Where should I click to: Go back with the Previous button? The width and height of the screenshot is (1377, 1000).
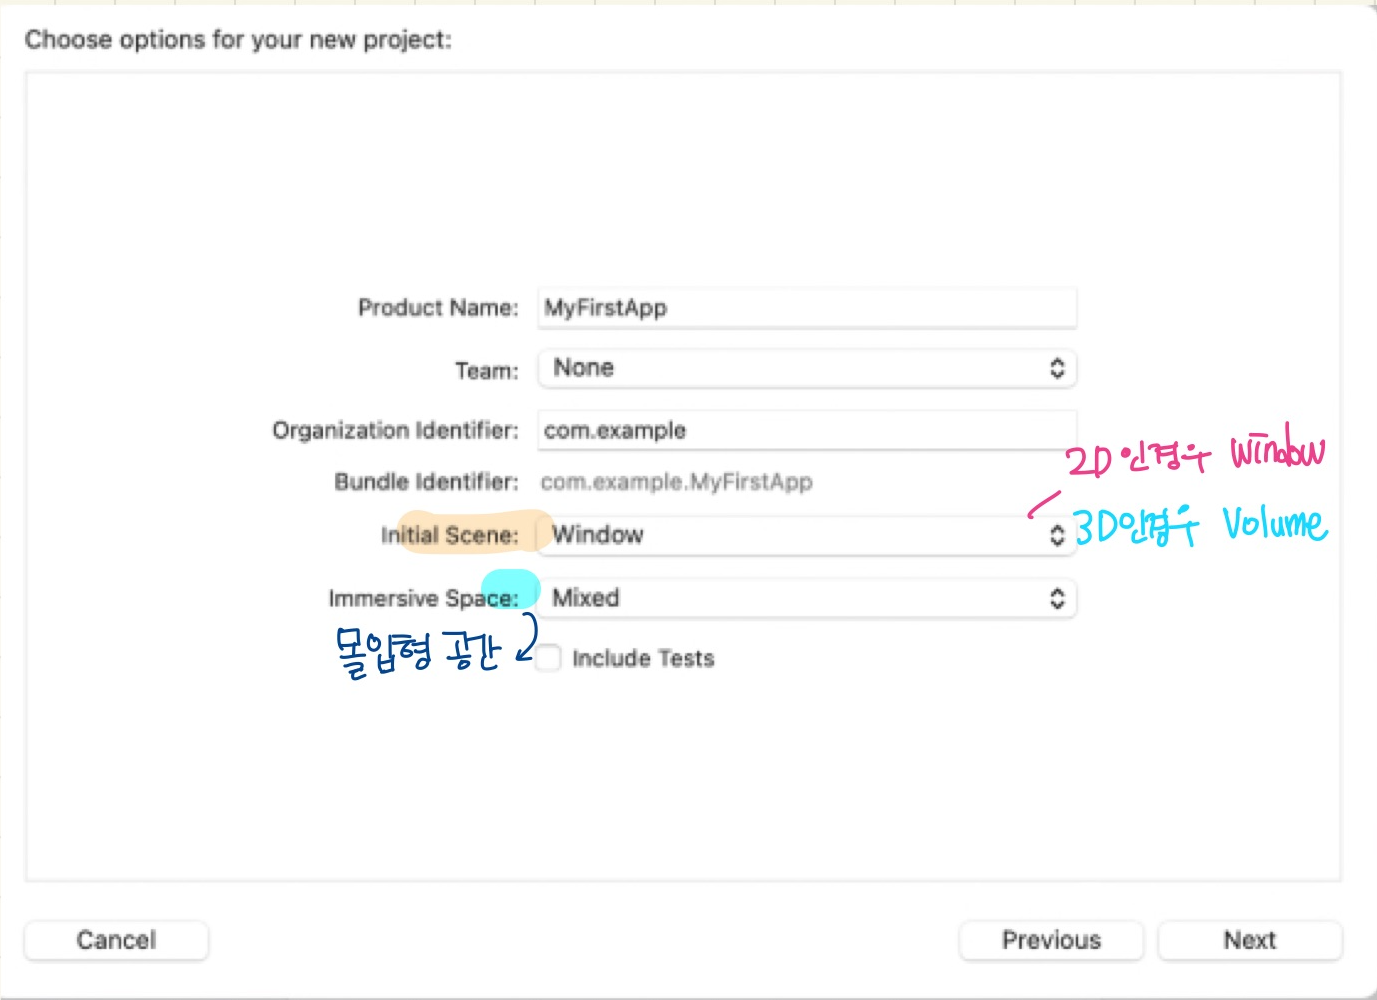[1051, 940]
